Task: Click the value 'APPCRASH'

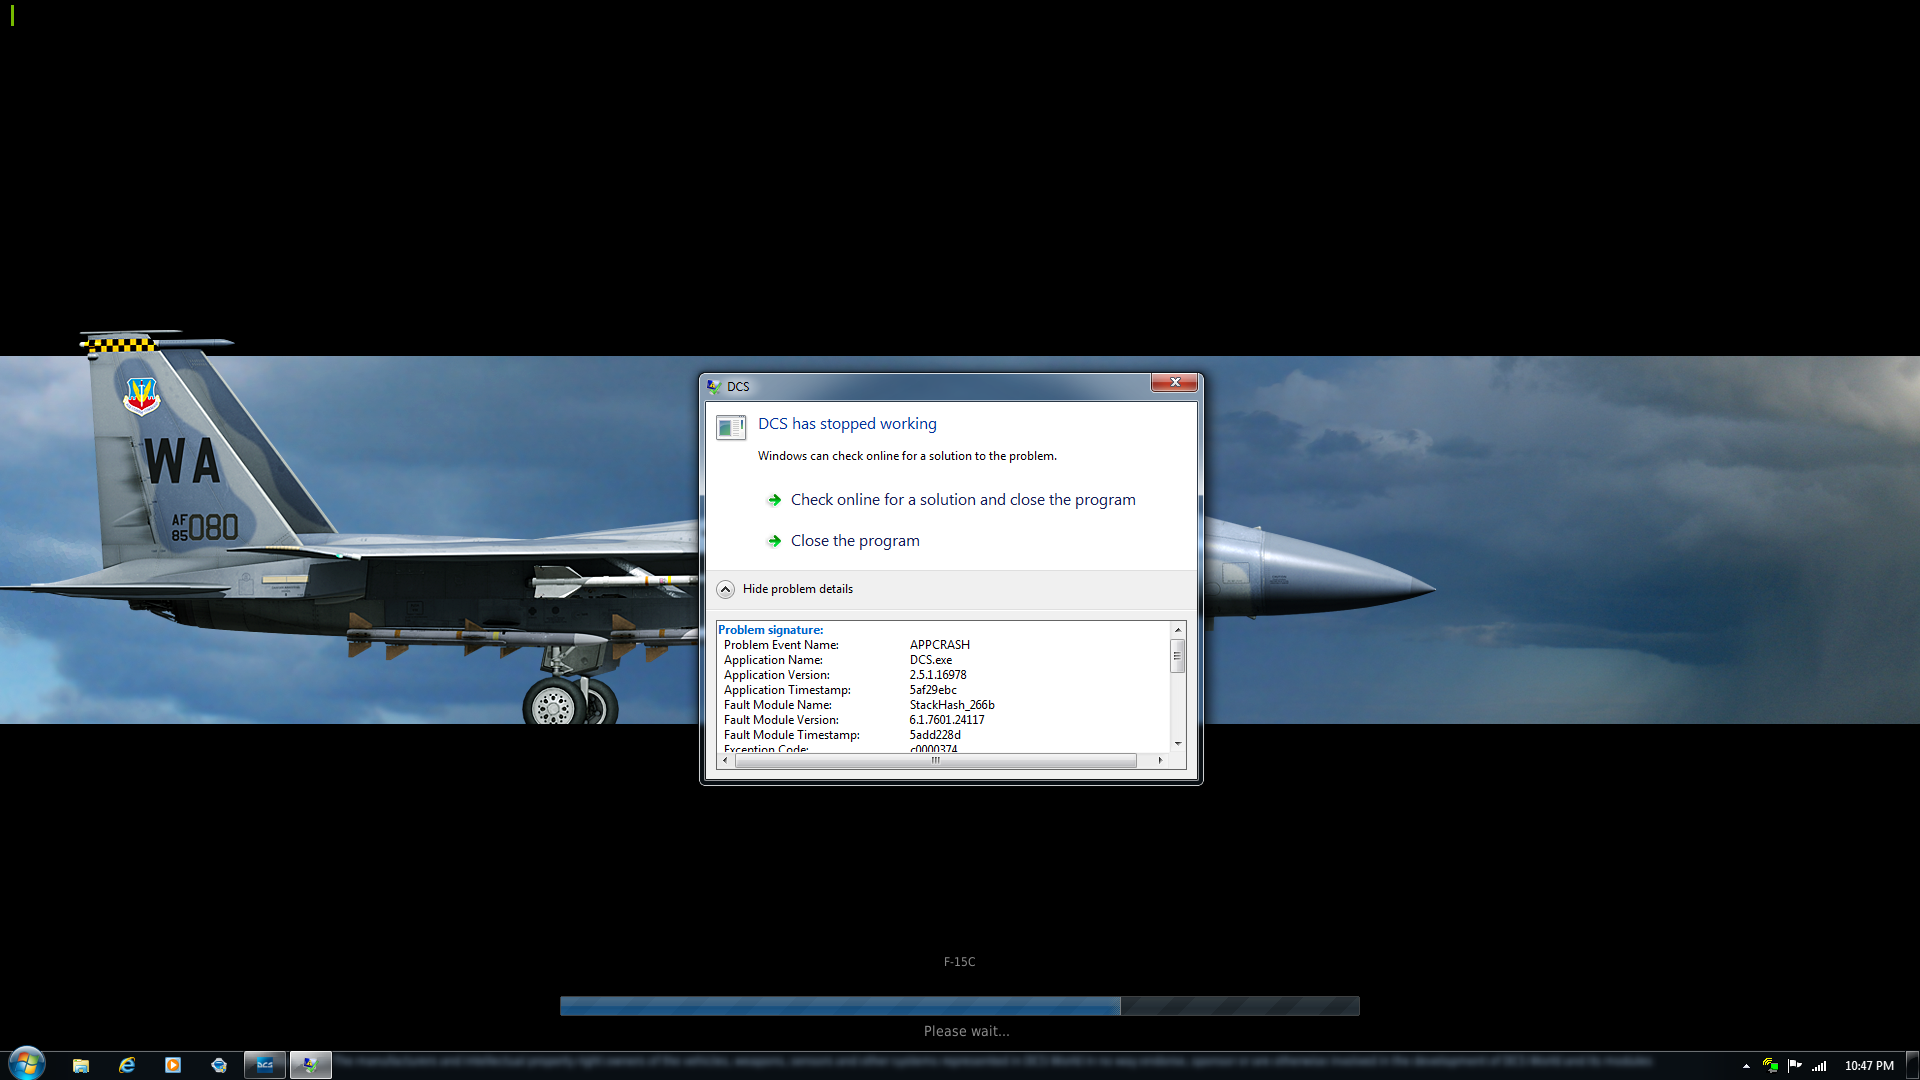Action: coord(940,645)
